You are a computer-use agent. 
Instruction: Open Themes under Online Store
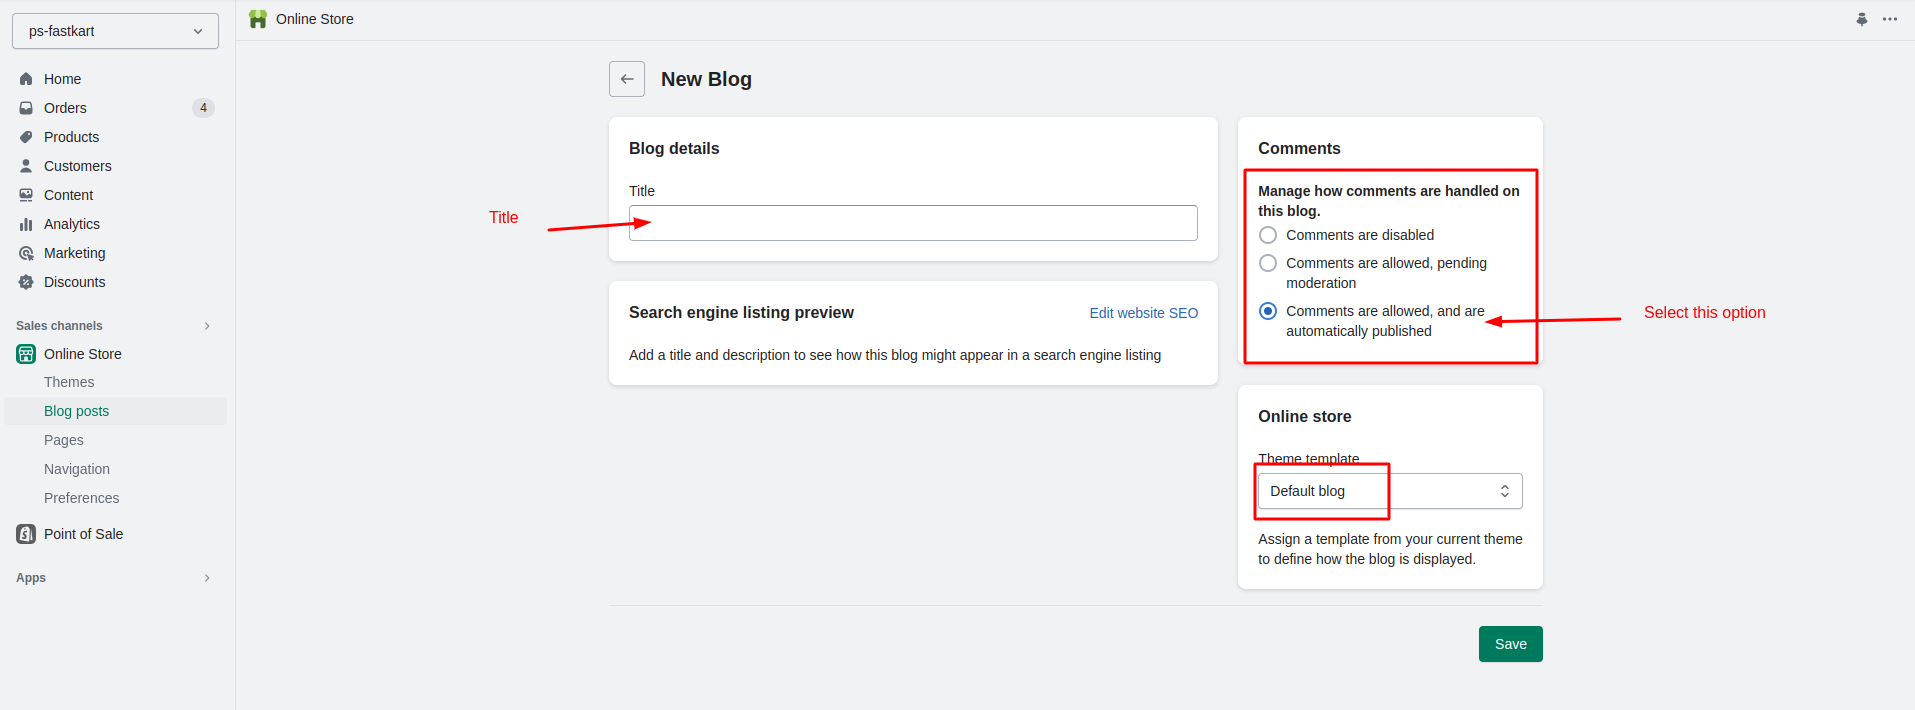[x=69, y=382]
